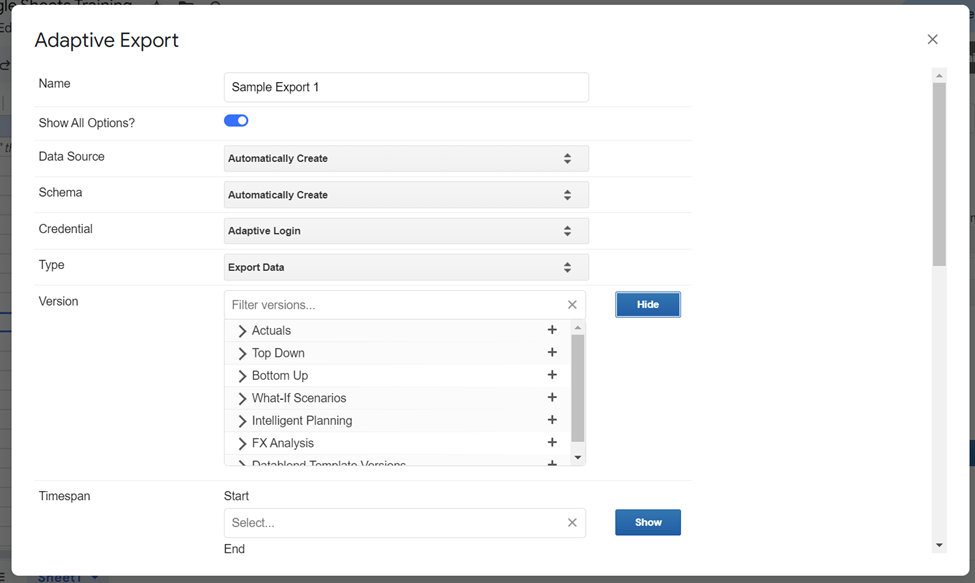Image resolution: width=975 pixels, height=583 pixels.
Task: Add Intelligent Planning with plus icon
Action: [x=552, y=420]
